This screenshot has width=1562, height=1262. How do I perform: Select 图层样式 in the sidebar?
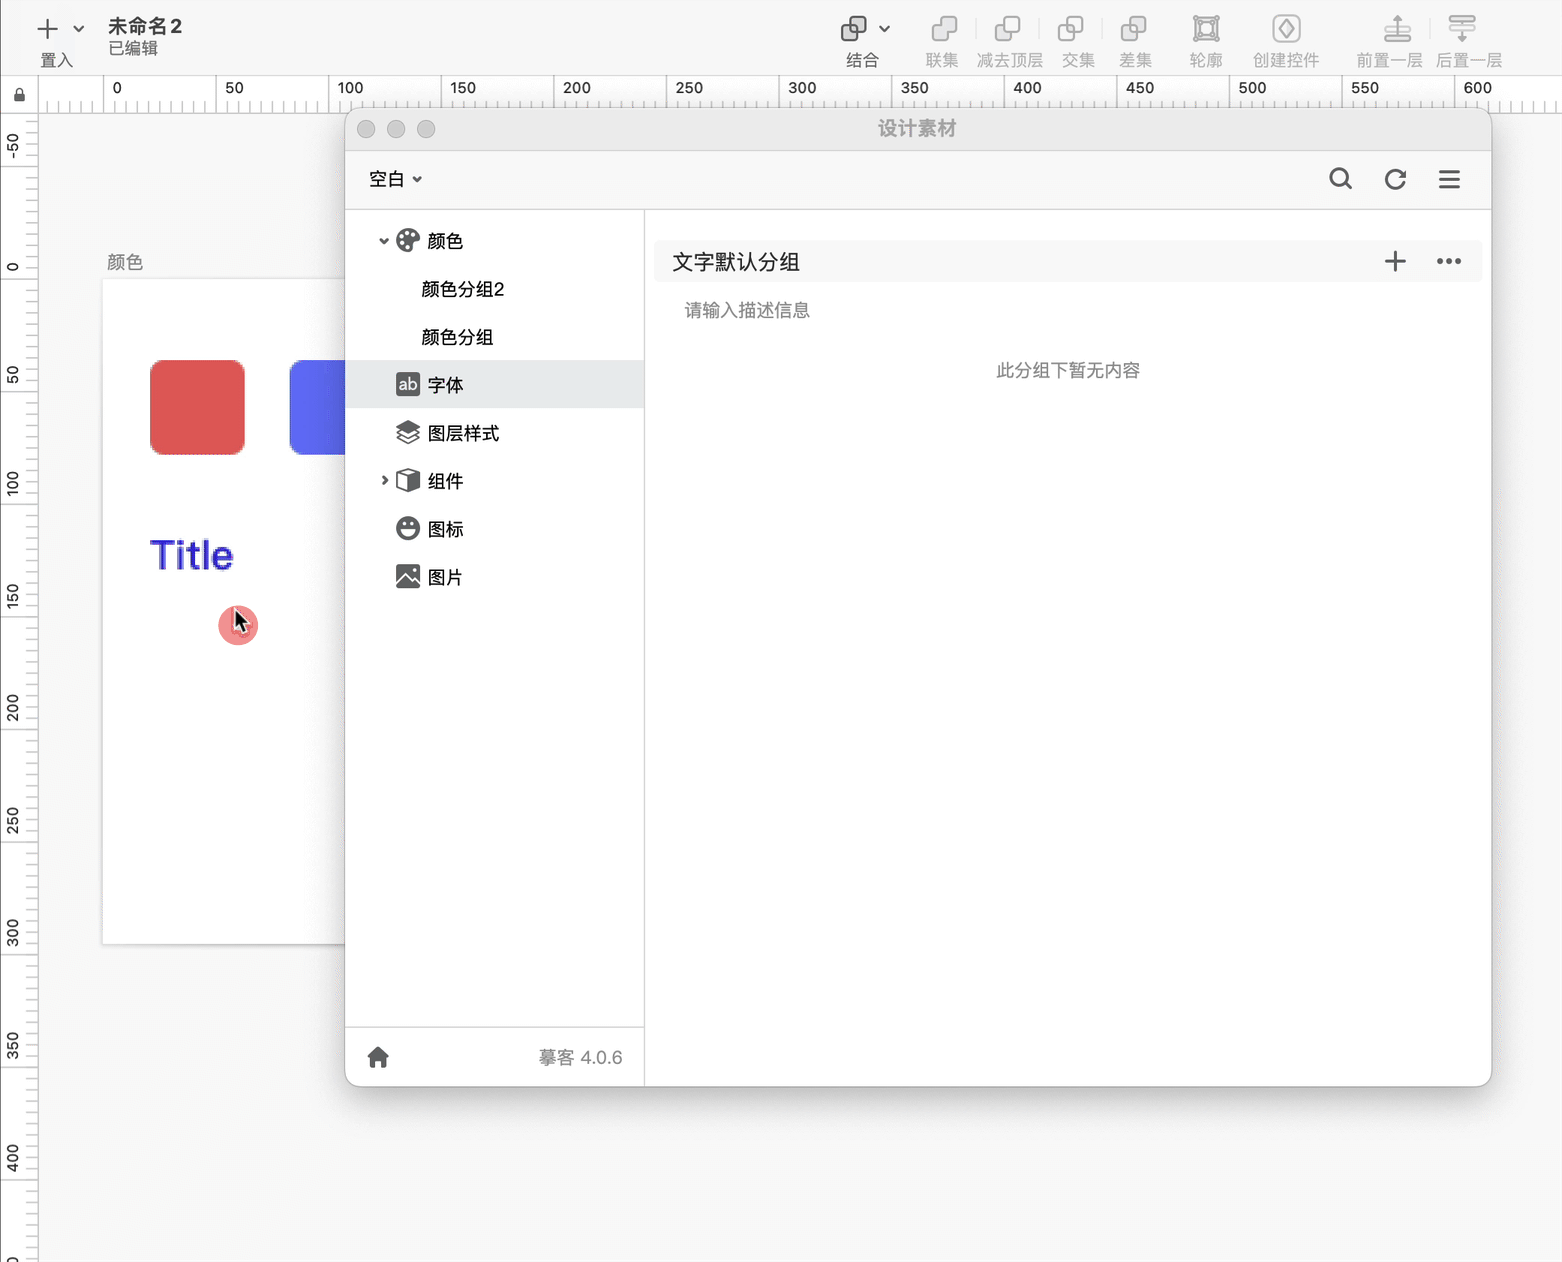coord(463,433)
